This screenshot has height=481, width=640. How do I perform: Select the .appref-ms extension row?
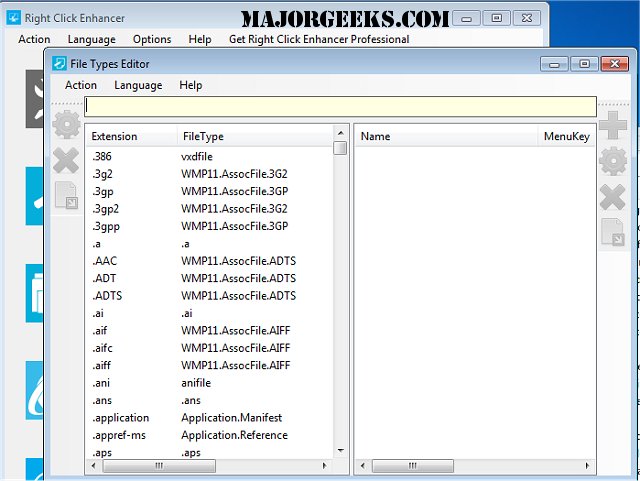[x=210, y=435]
